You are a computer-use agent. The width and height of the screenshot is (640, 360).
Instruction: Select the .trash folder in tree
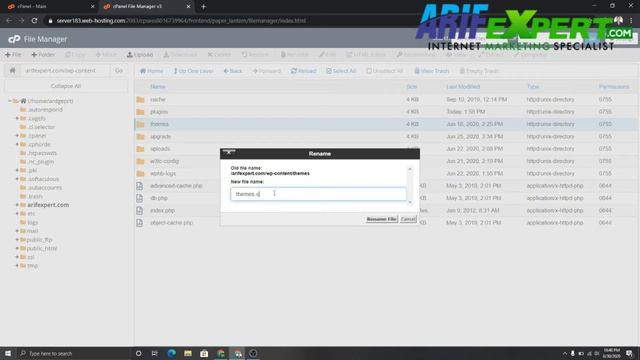(x=34, y=196)
